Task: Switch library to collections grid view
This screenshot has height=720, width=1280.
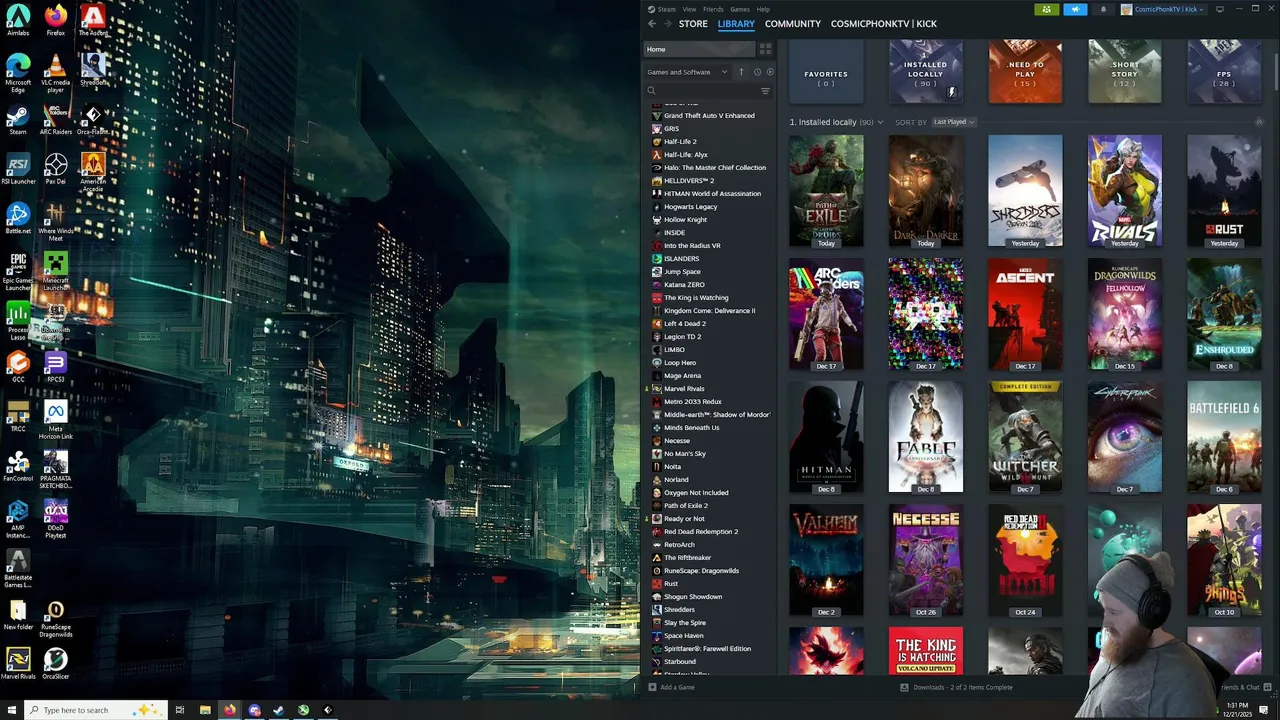Action: pos(765,49)
